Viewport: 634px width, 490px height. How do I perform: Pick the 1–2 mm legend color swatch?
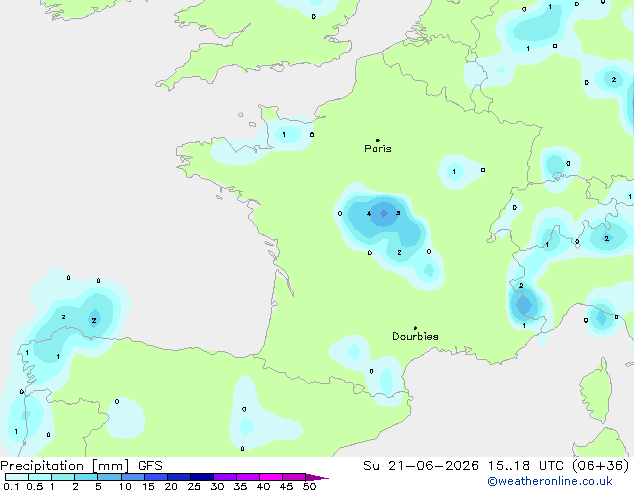[63, 477]
